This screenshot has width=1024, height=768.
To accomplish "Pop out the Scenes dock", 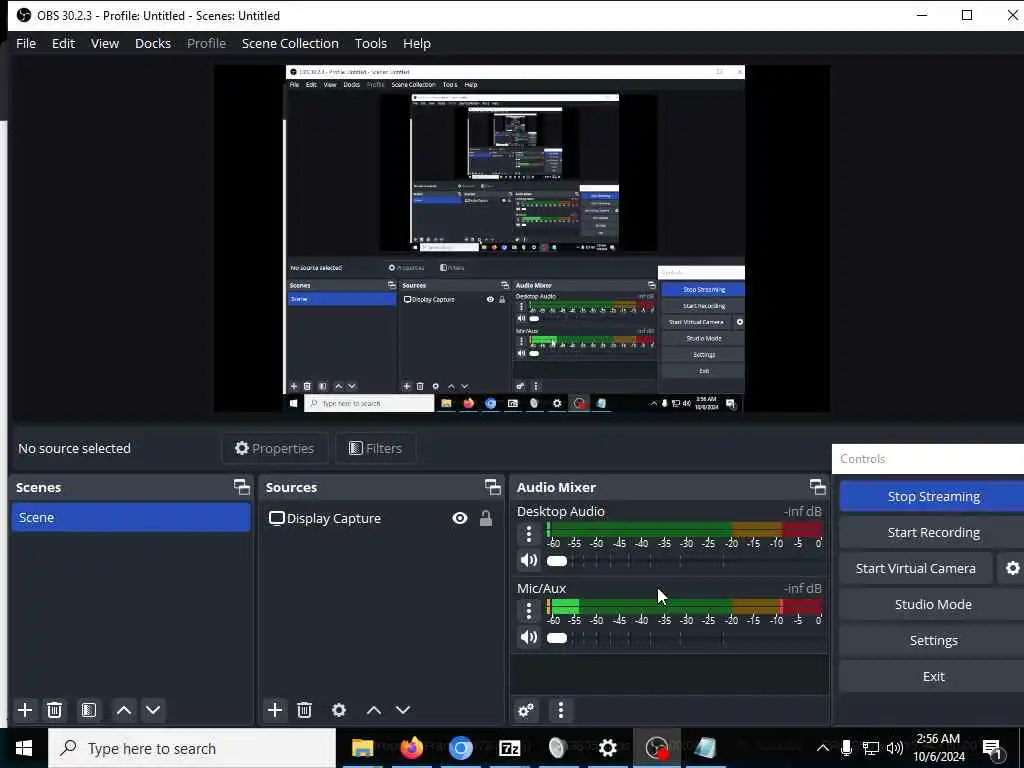I will coord(242,487).
